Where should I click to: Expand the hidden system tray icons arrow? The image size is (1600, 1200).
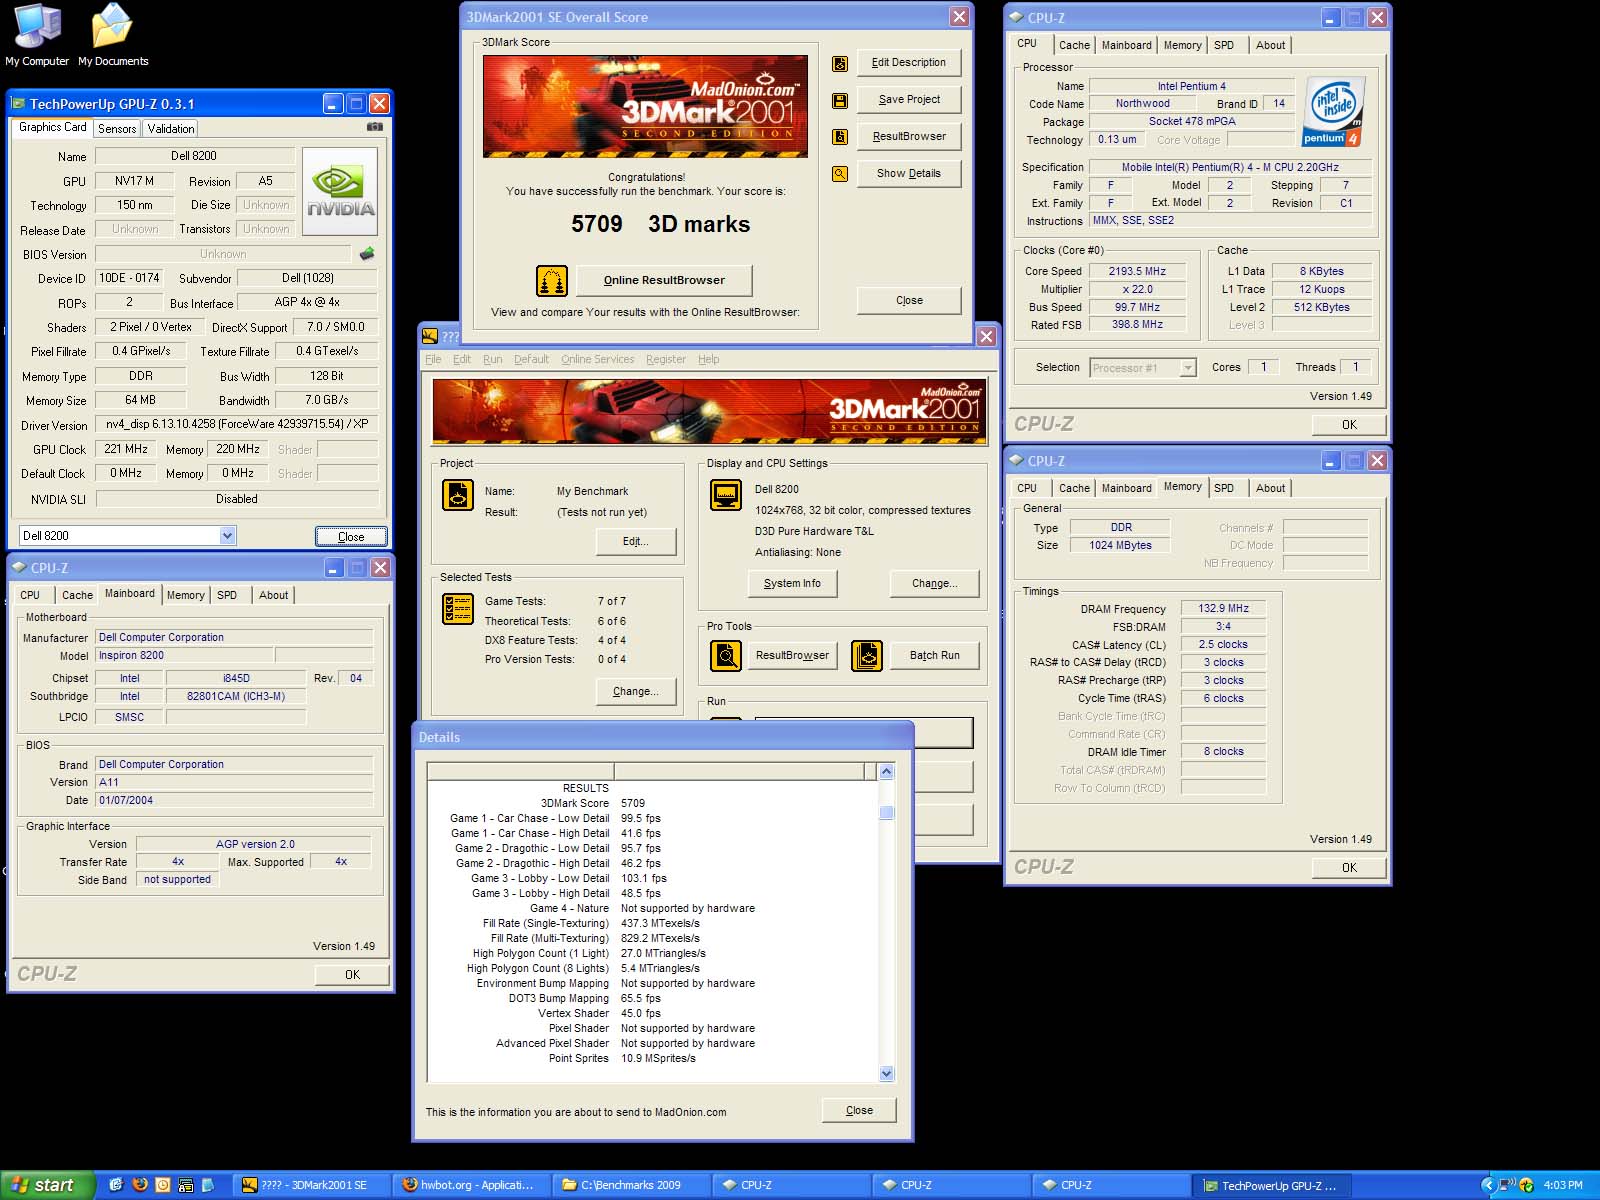1488,1185
